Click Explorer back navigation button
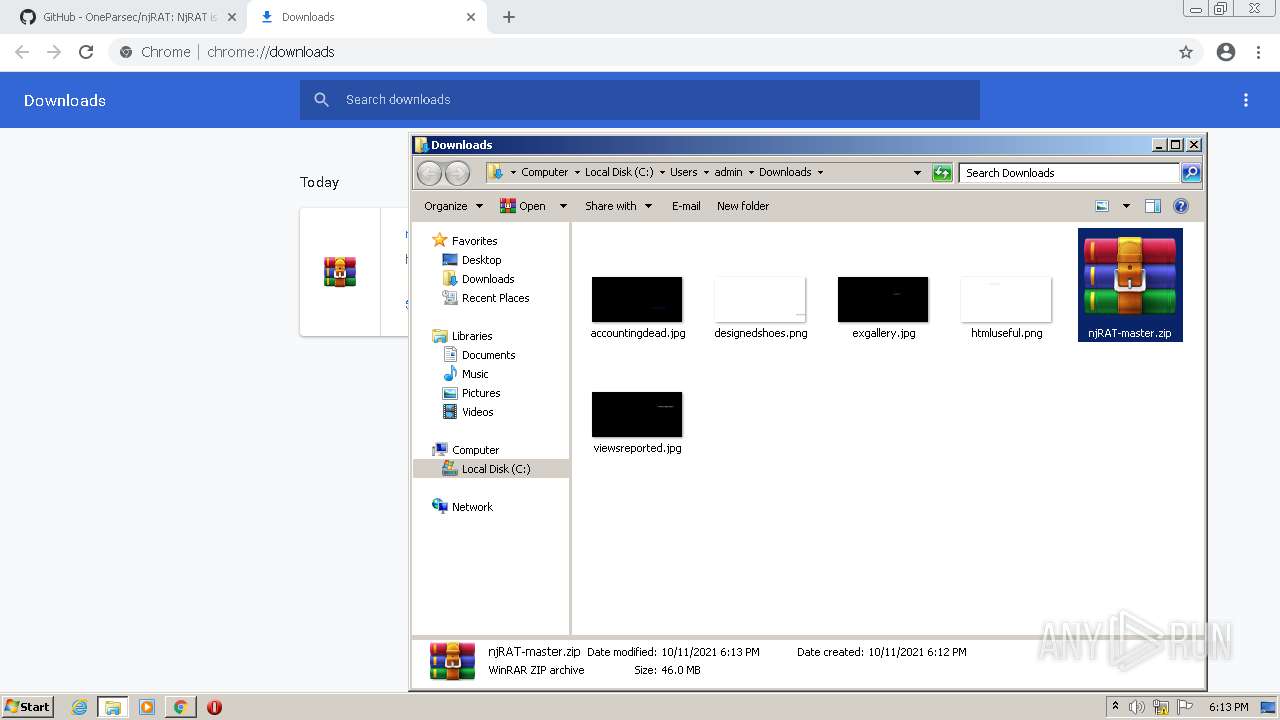This screenshot has width=1280, height=720. (429, 173)
